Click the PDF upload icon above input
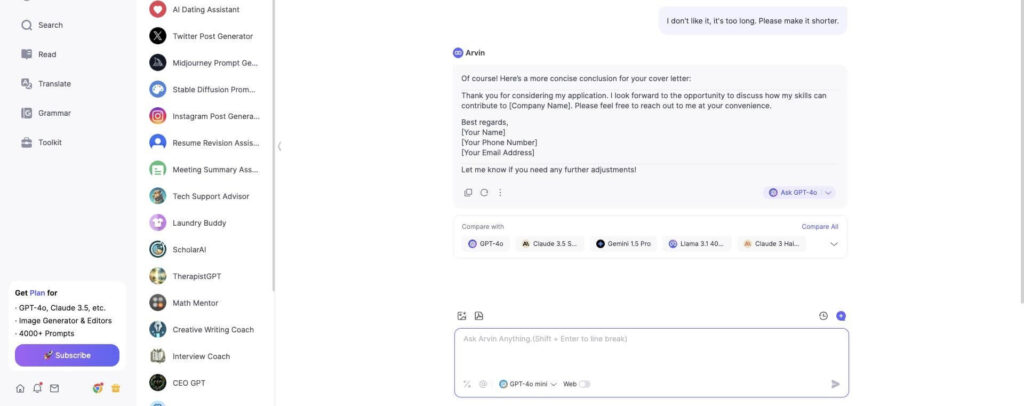1024x406 pixels. coord(479,316)
